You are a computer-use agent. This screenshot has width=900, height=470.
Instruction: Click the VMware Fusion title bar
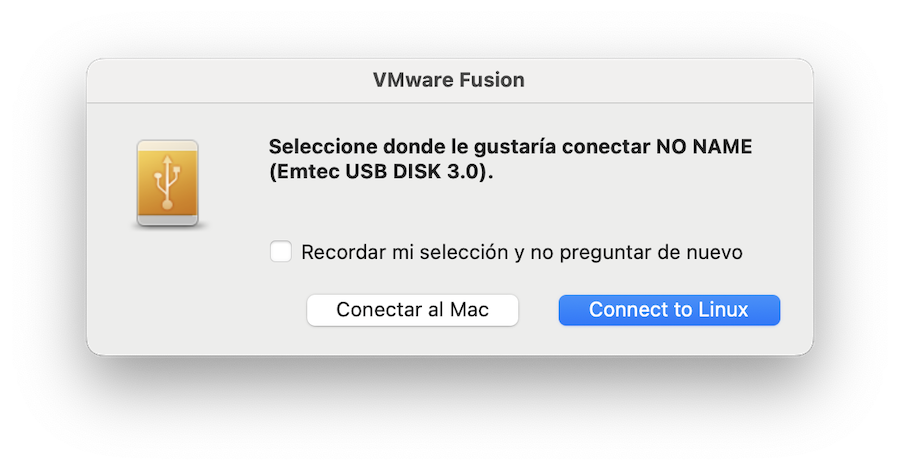click(449, 80)
